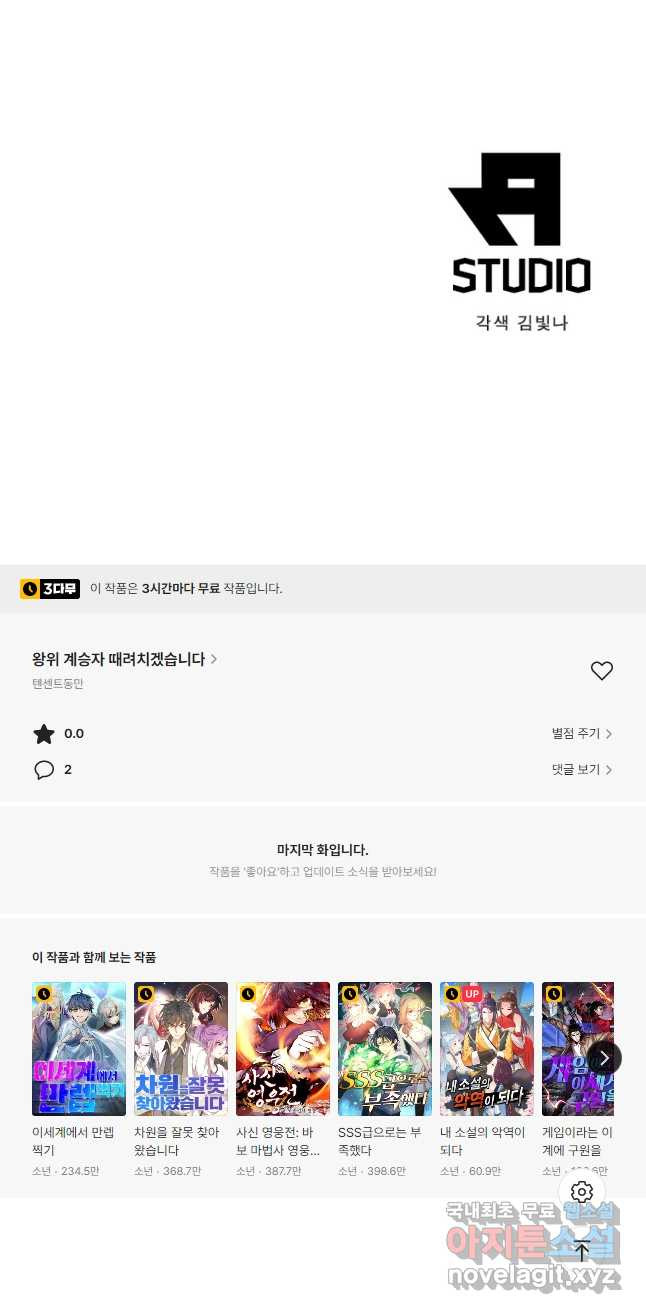Viewport: 646px width, 1314px height.
Task: Open 사신 영웅전 cover thumbnail
Action: pyautogui.click(x=283, y=1049)
